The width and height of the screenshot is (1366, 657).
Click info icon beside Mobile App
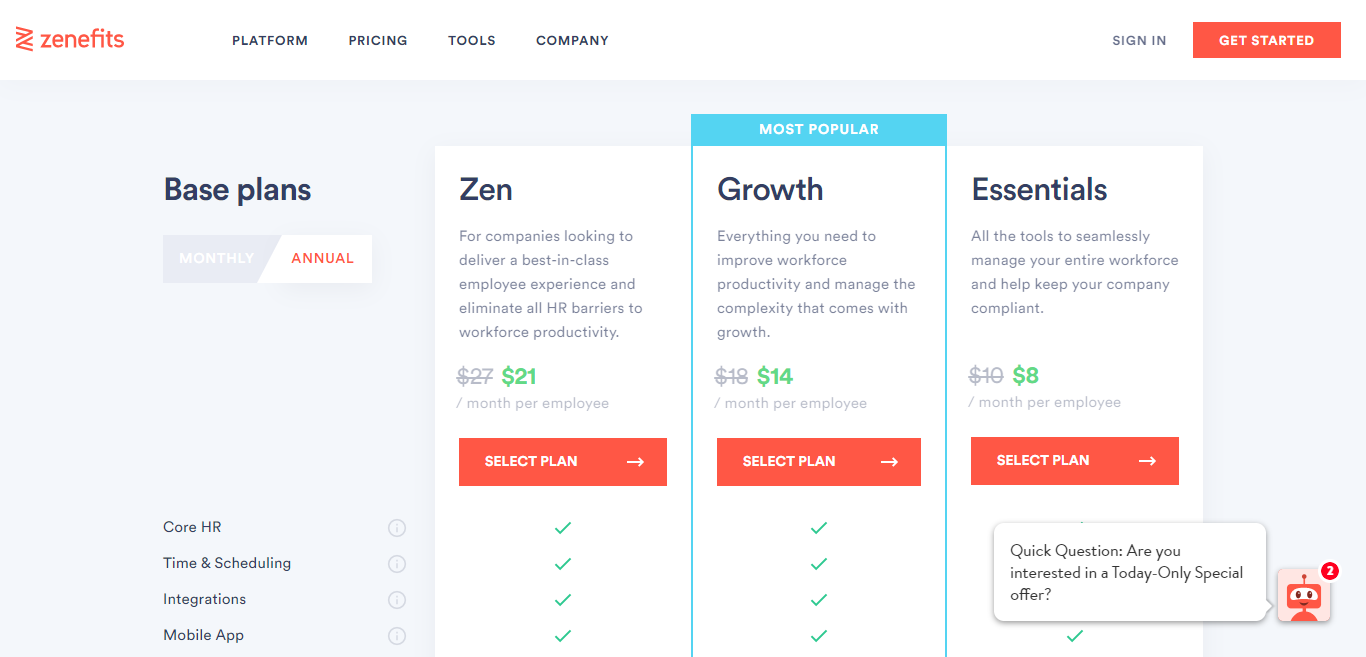[x=397, y=636]
